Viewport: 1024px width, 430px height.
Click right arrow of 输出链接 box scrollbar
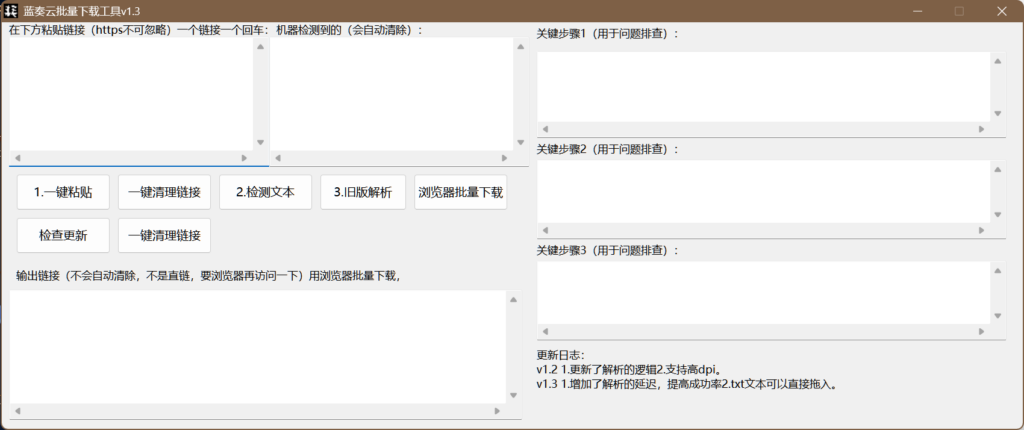tap(497, 411)
